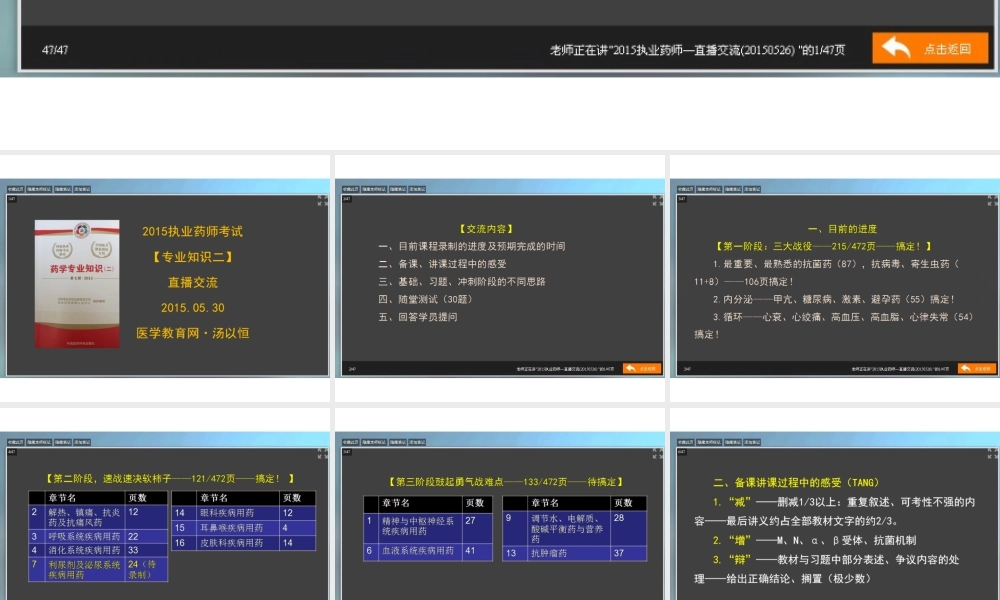Click fullscreen icon on the 第二阶段 slide thumbnail
Viewport: 1000px width, 600px height.
[322, 453]
